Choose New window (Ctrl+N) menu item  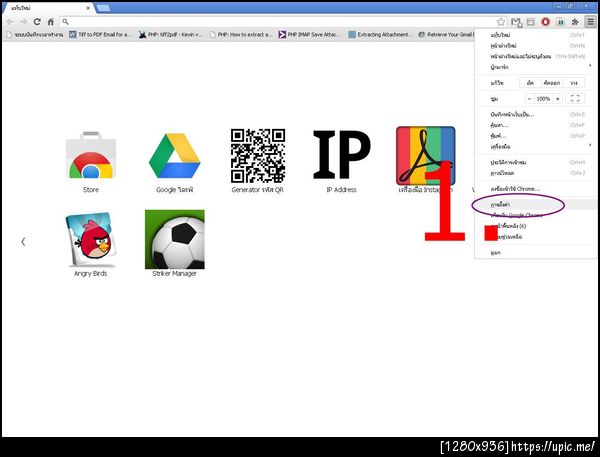click(x=536, y=46)
